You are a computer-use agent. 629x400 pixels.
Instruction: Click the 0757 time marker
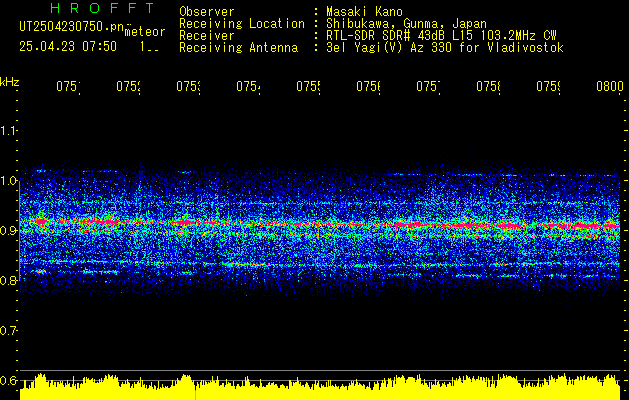[428, 87]
